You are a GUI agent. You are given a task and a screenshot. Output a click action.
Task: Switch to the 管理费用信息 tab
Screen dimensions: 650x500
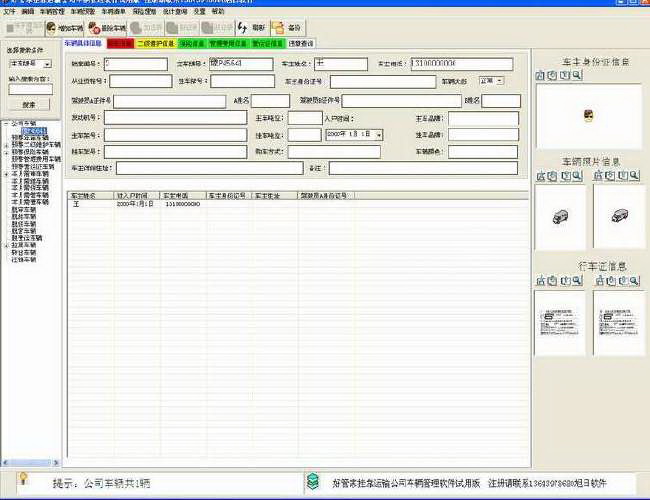click(x=228, y=43)
